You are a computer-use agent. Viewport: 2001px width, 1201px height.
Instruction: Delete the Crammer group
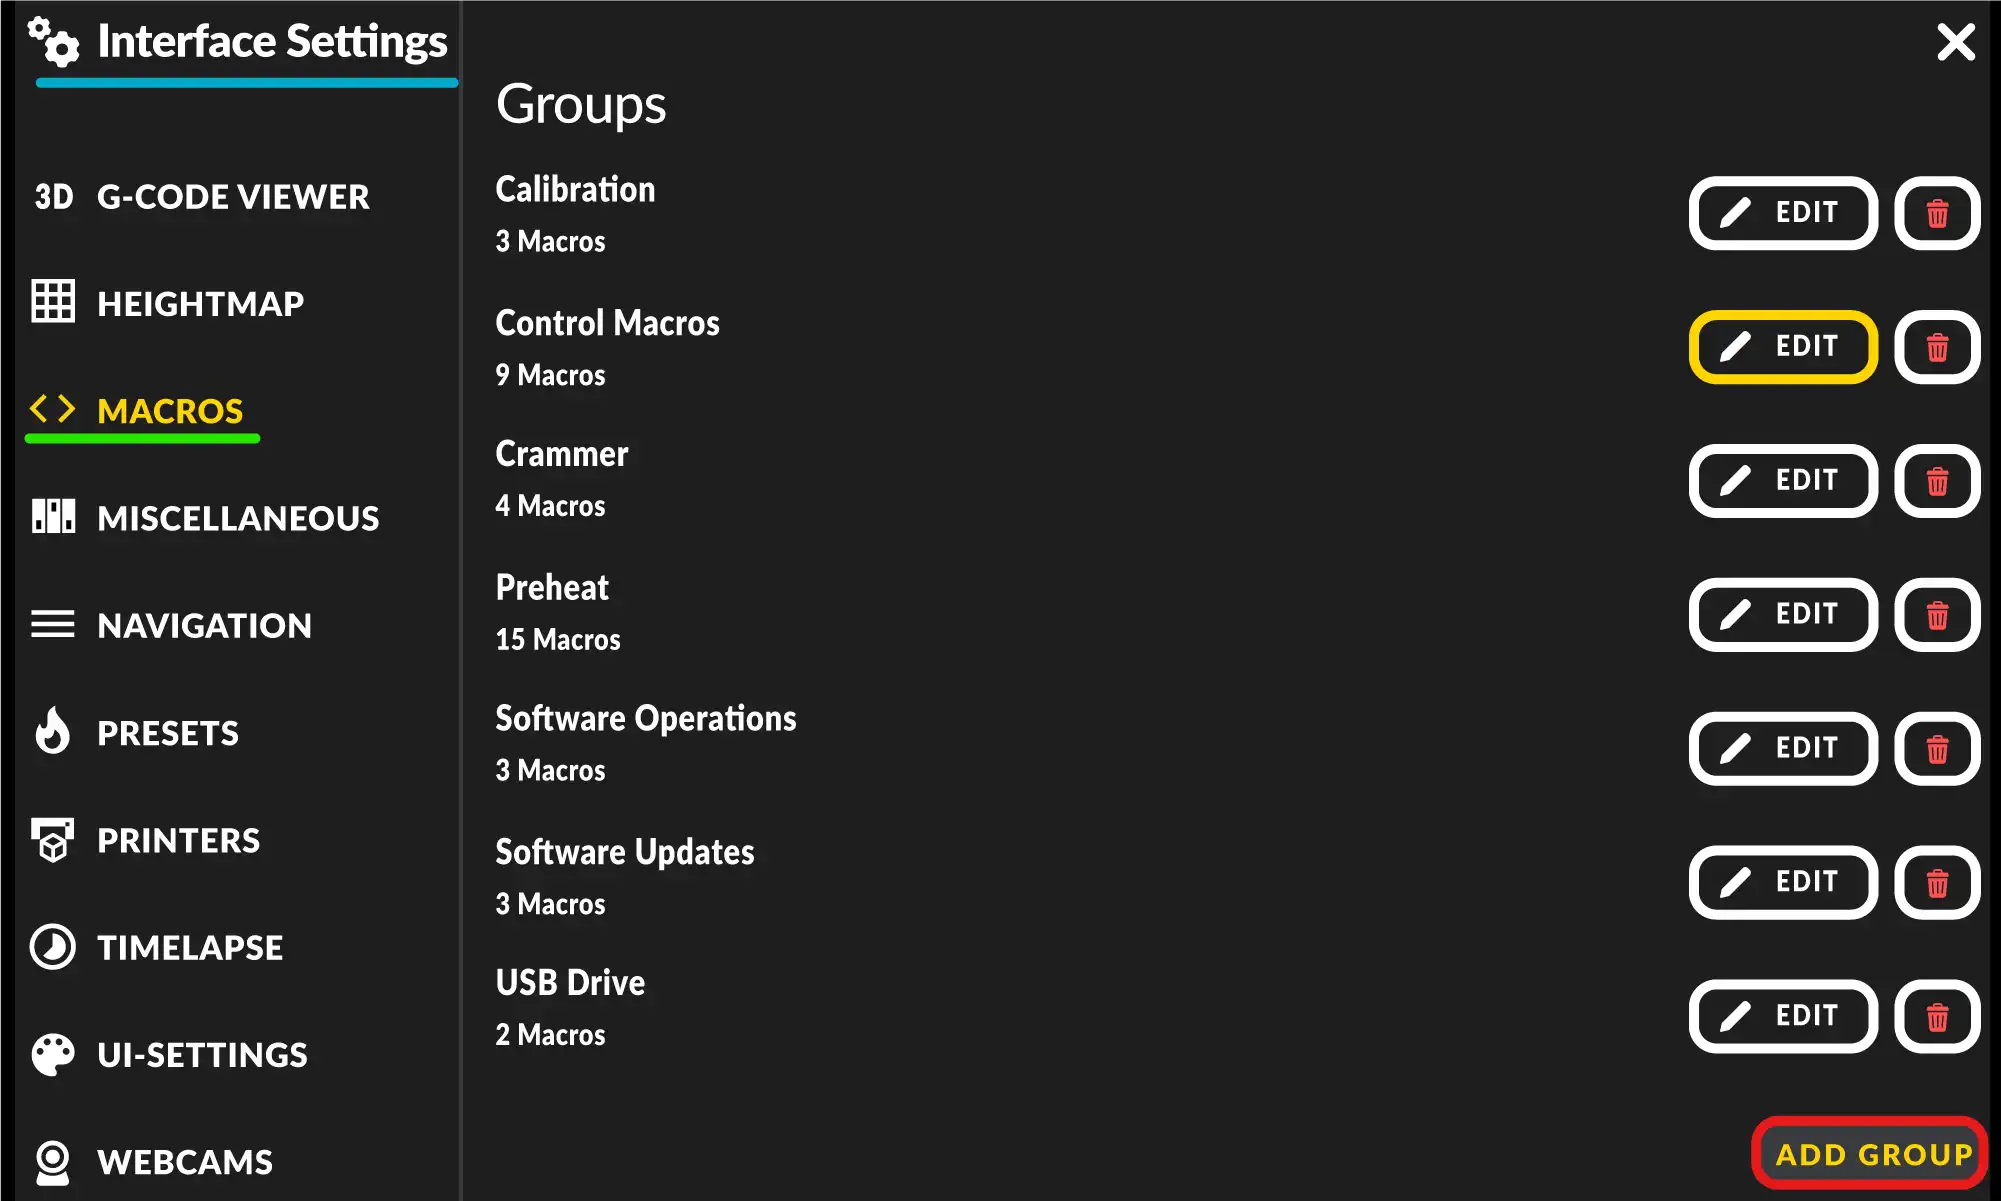(x=1936, y=481)
